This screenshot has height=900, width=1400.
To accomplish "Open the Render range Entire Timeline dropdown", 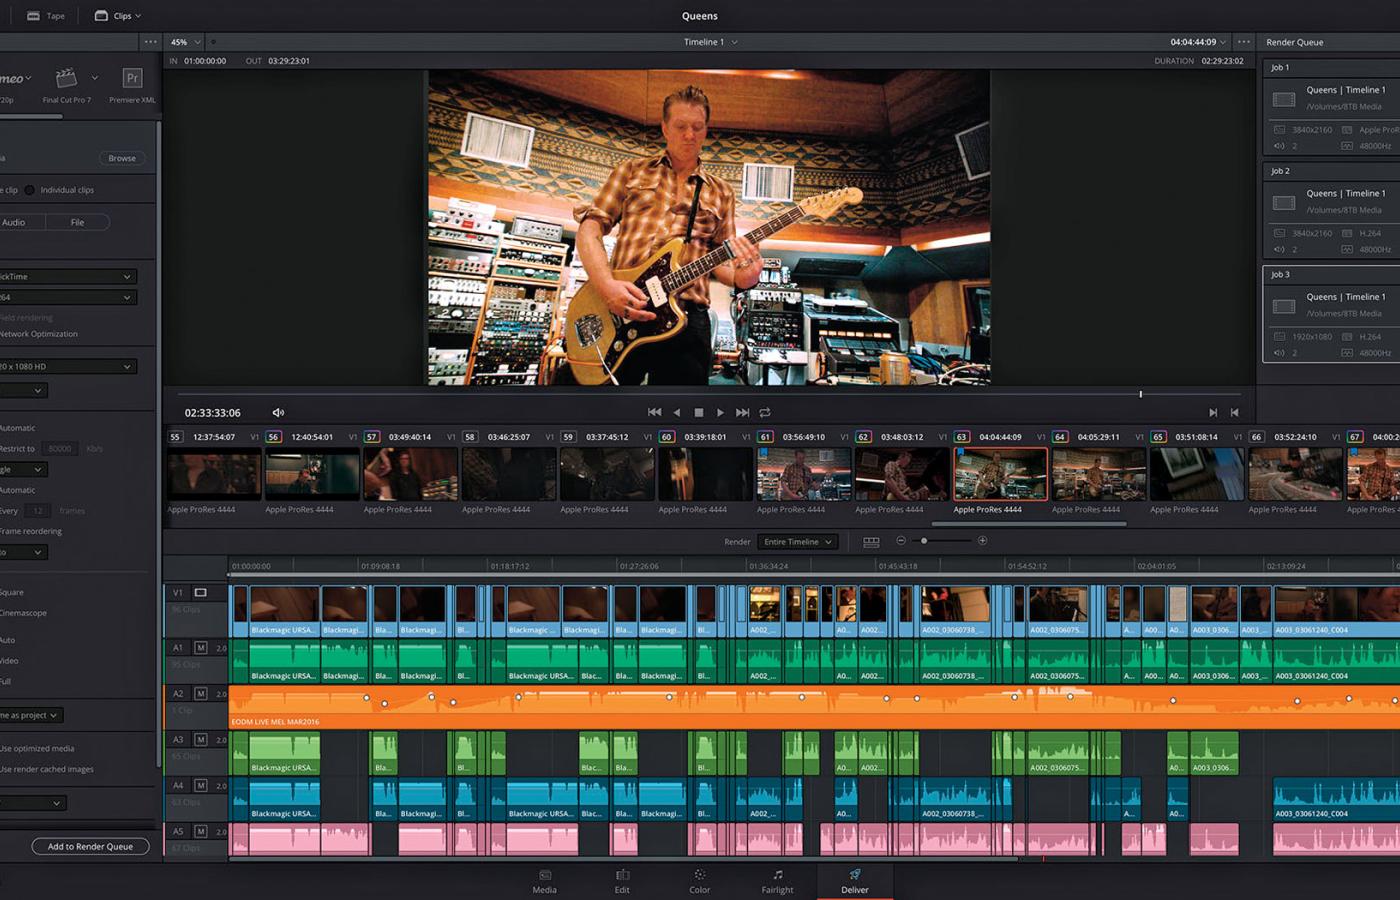I will [797, 542].
